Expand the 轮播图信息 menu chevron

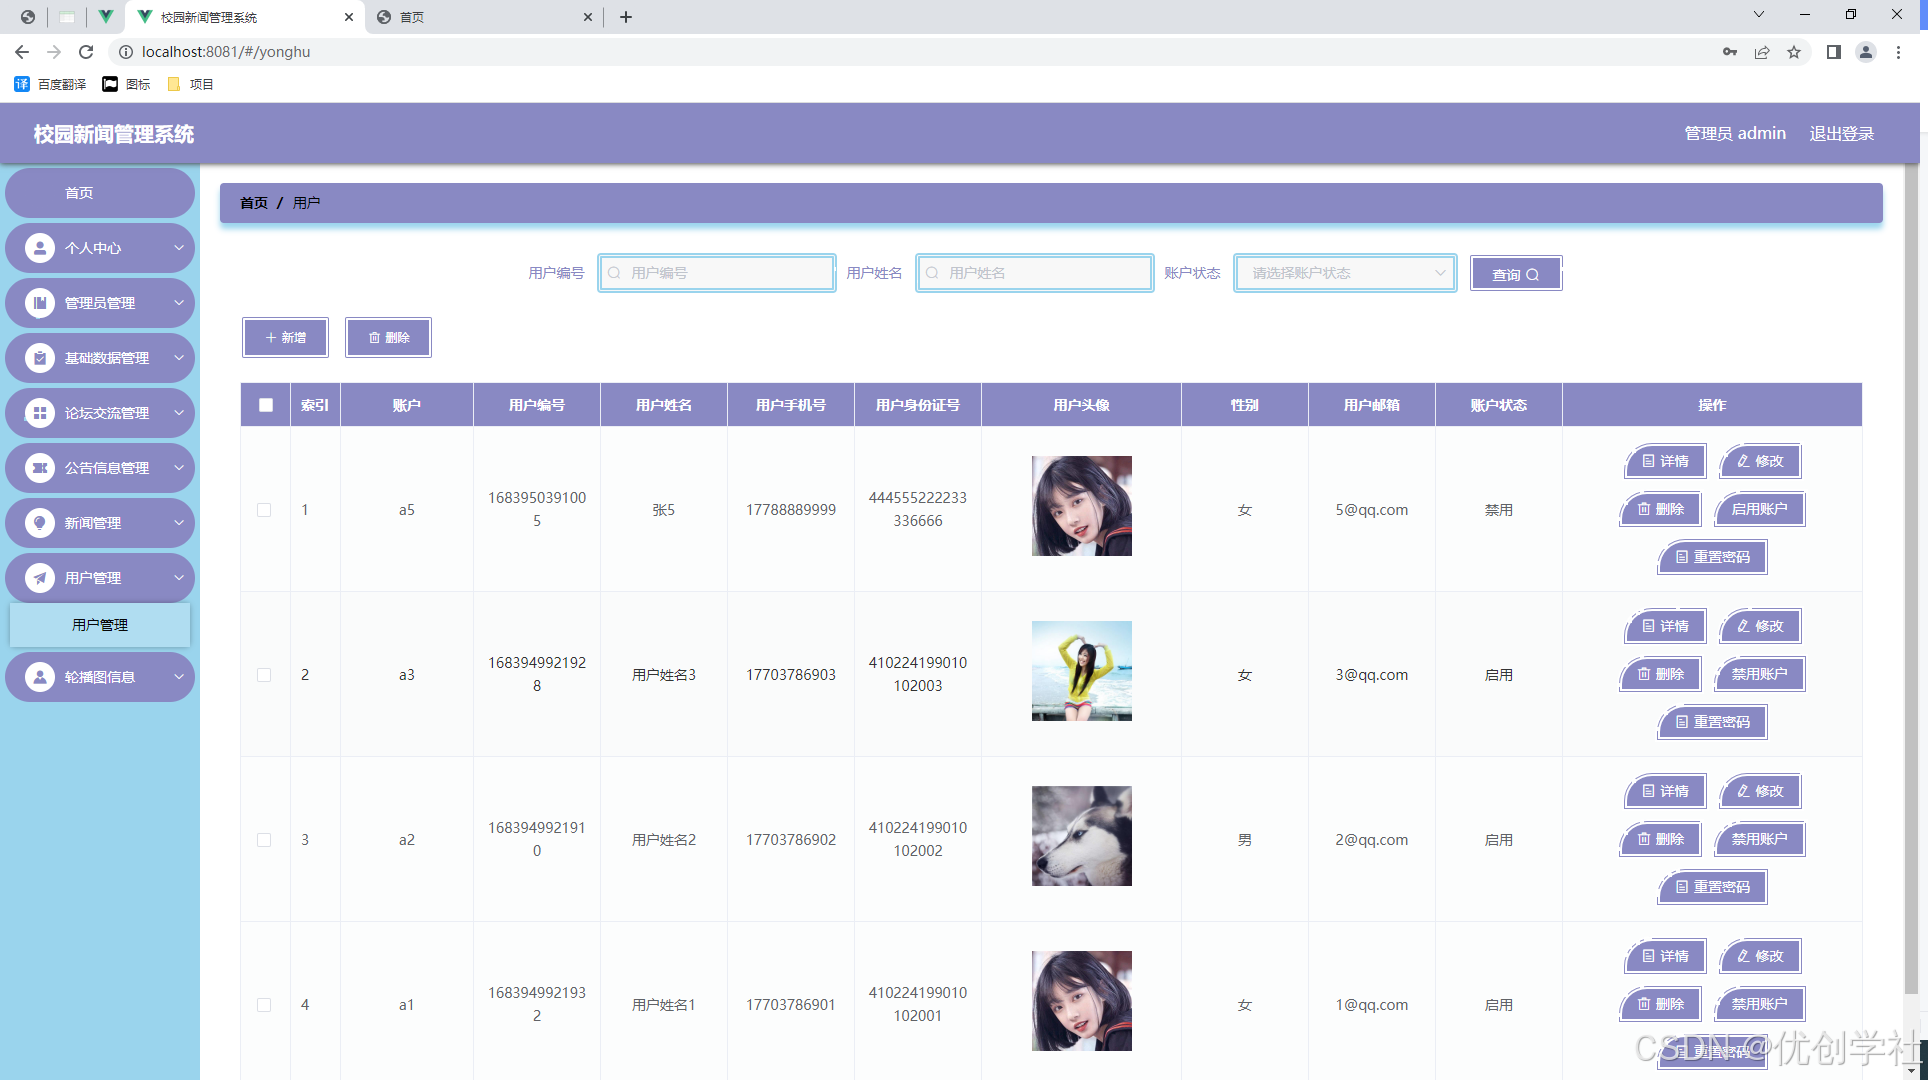[x=179, y=677]
